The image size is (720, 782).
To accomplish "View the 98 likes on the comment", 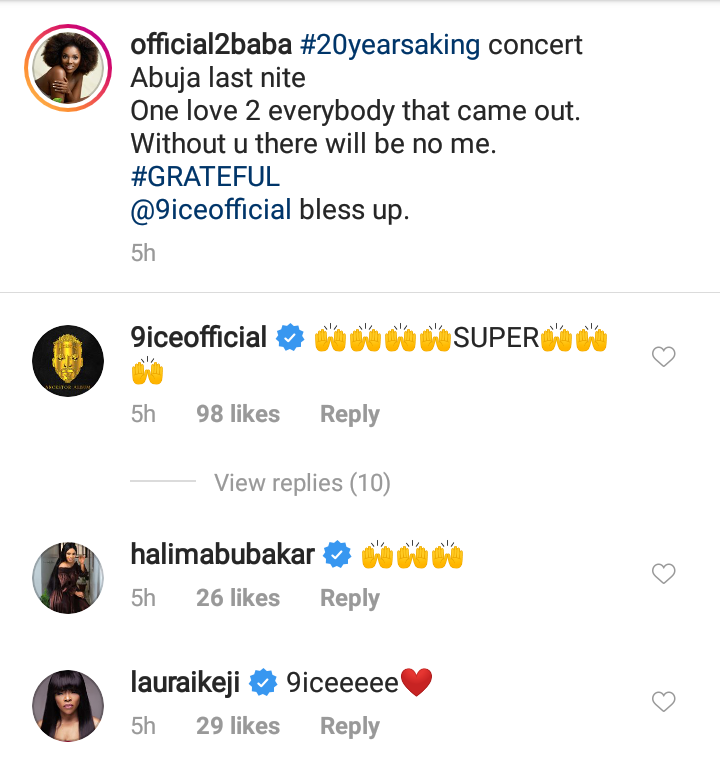I will [x=238, y=414].
